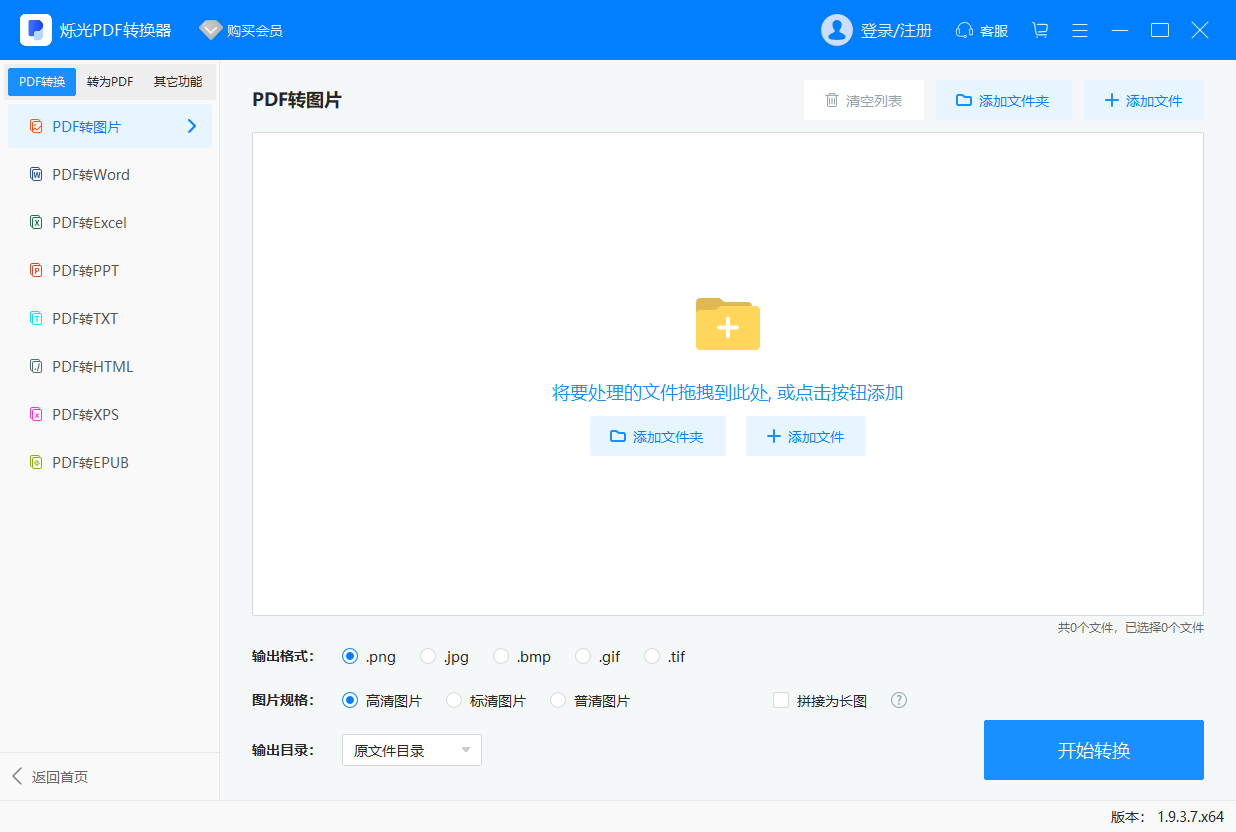Enable the 拼接为长图 checkbox
This screenshot has height=832, width=1236.
pyautogui.click(x=781, y=700)
